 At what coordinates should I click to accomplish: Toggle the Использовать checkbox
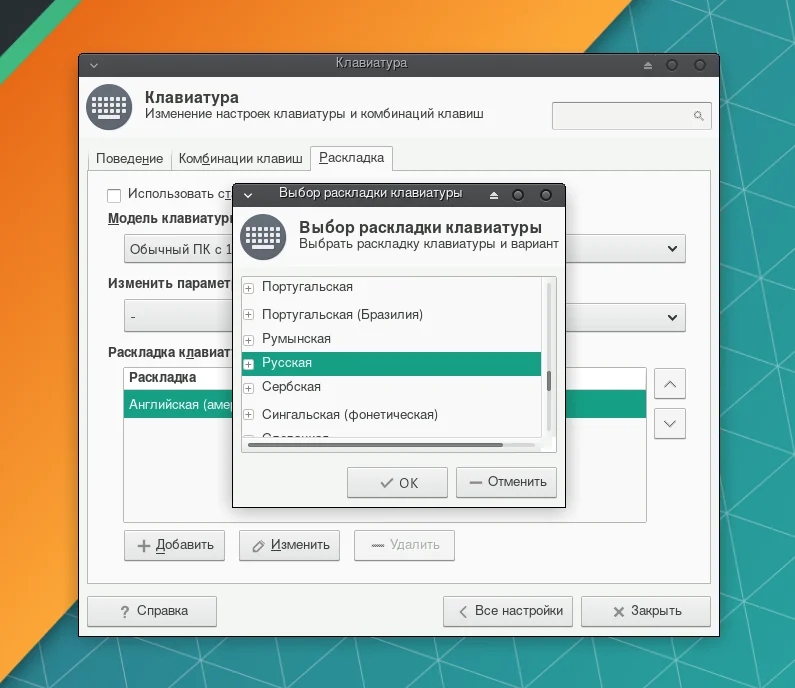coord(114,195)
